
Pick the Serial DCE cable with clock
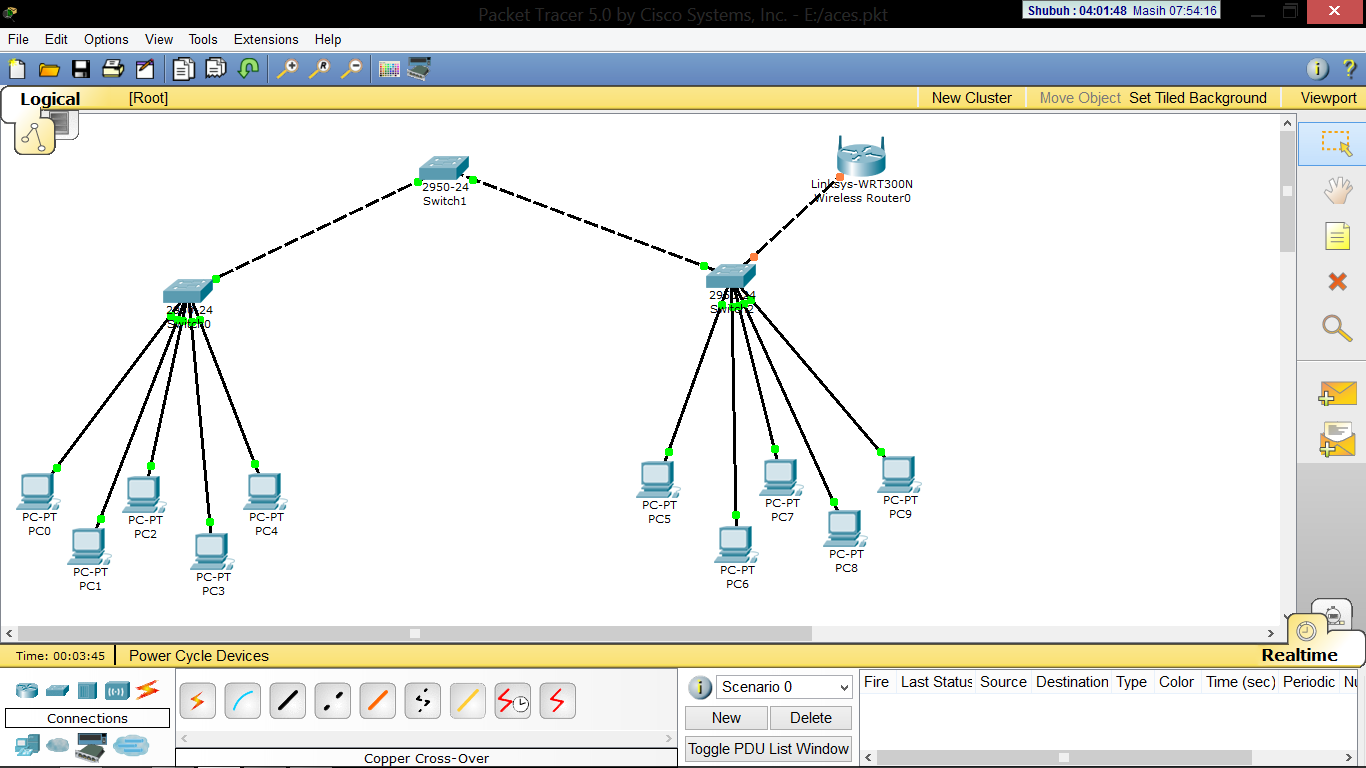point(512,701)
